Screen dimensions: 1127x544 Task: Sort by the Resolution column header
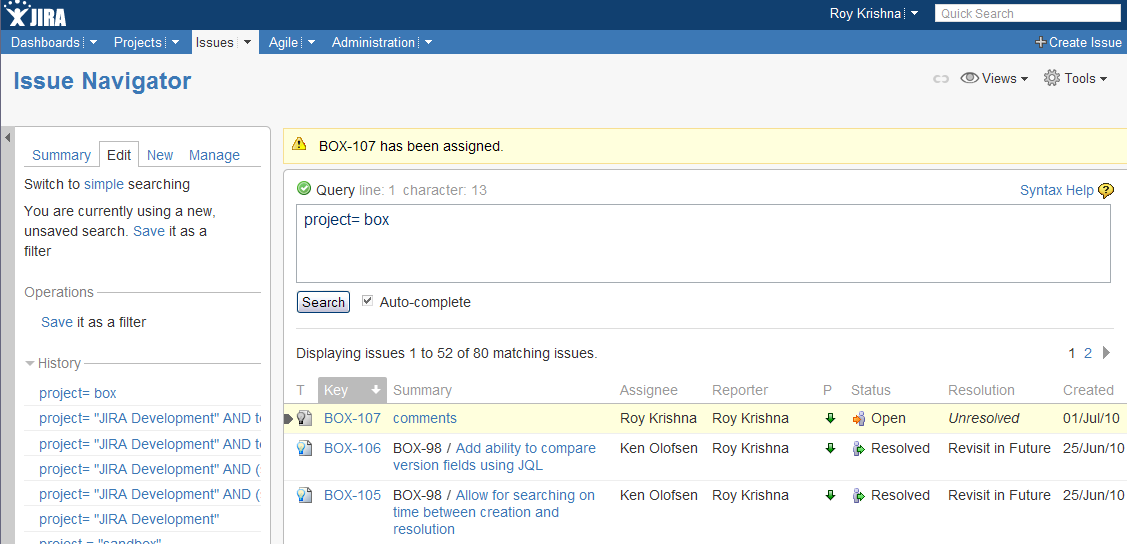point(981,390)
